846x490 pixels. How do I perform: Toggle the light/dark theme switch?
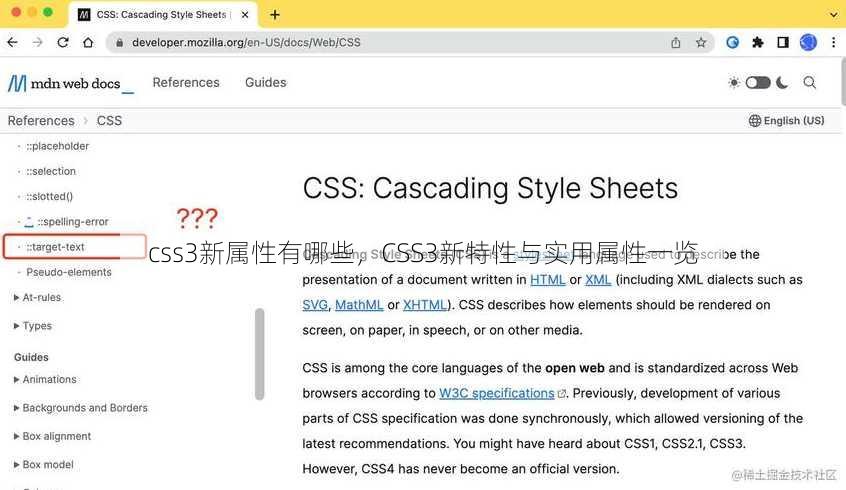(758, 83)
